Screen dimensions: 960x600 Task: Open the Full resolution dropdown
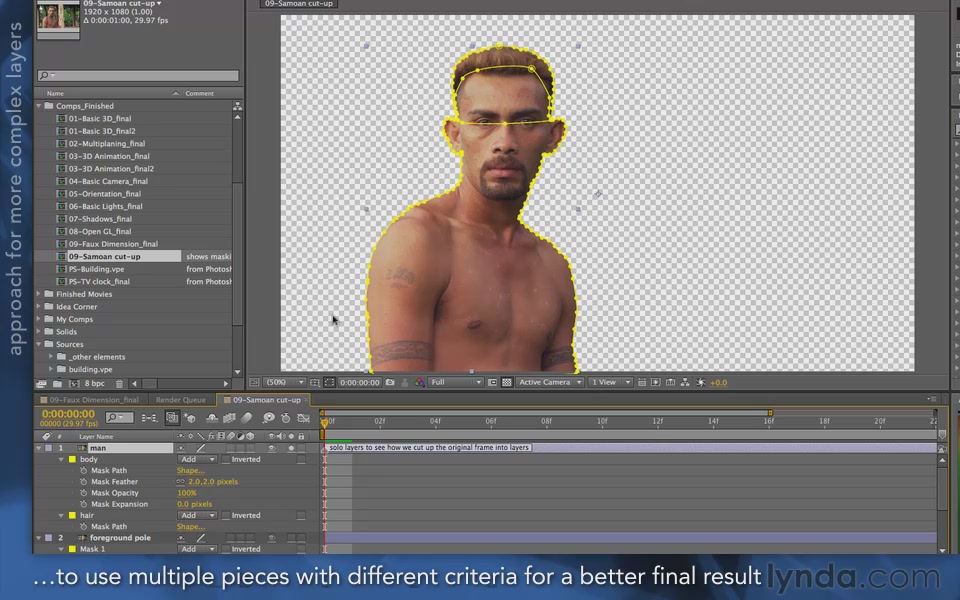[456, 383]
